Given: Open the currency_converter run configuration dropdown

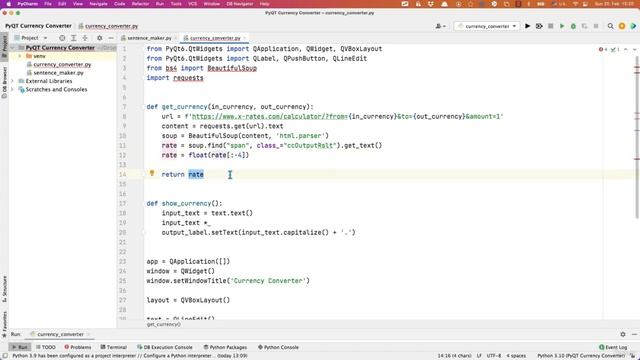Looking at the screenshot, I should tap(487, 26).
